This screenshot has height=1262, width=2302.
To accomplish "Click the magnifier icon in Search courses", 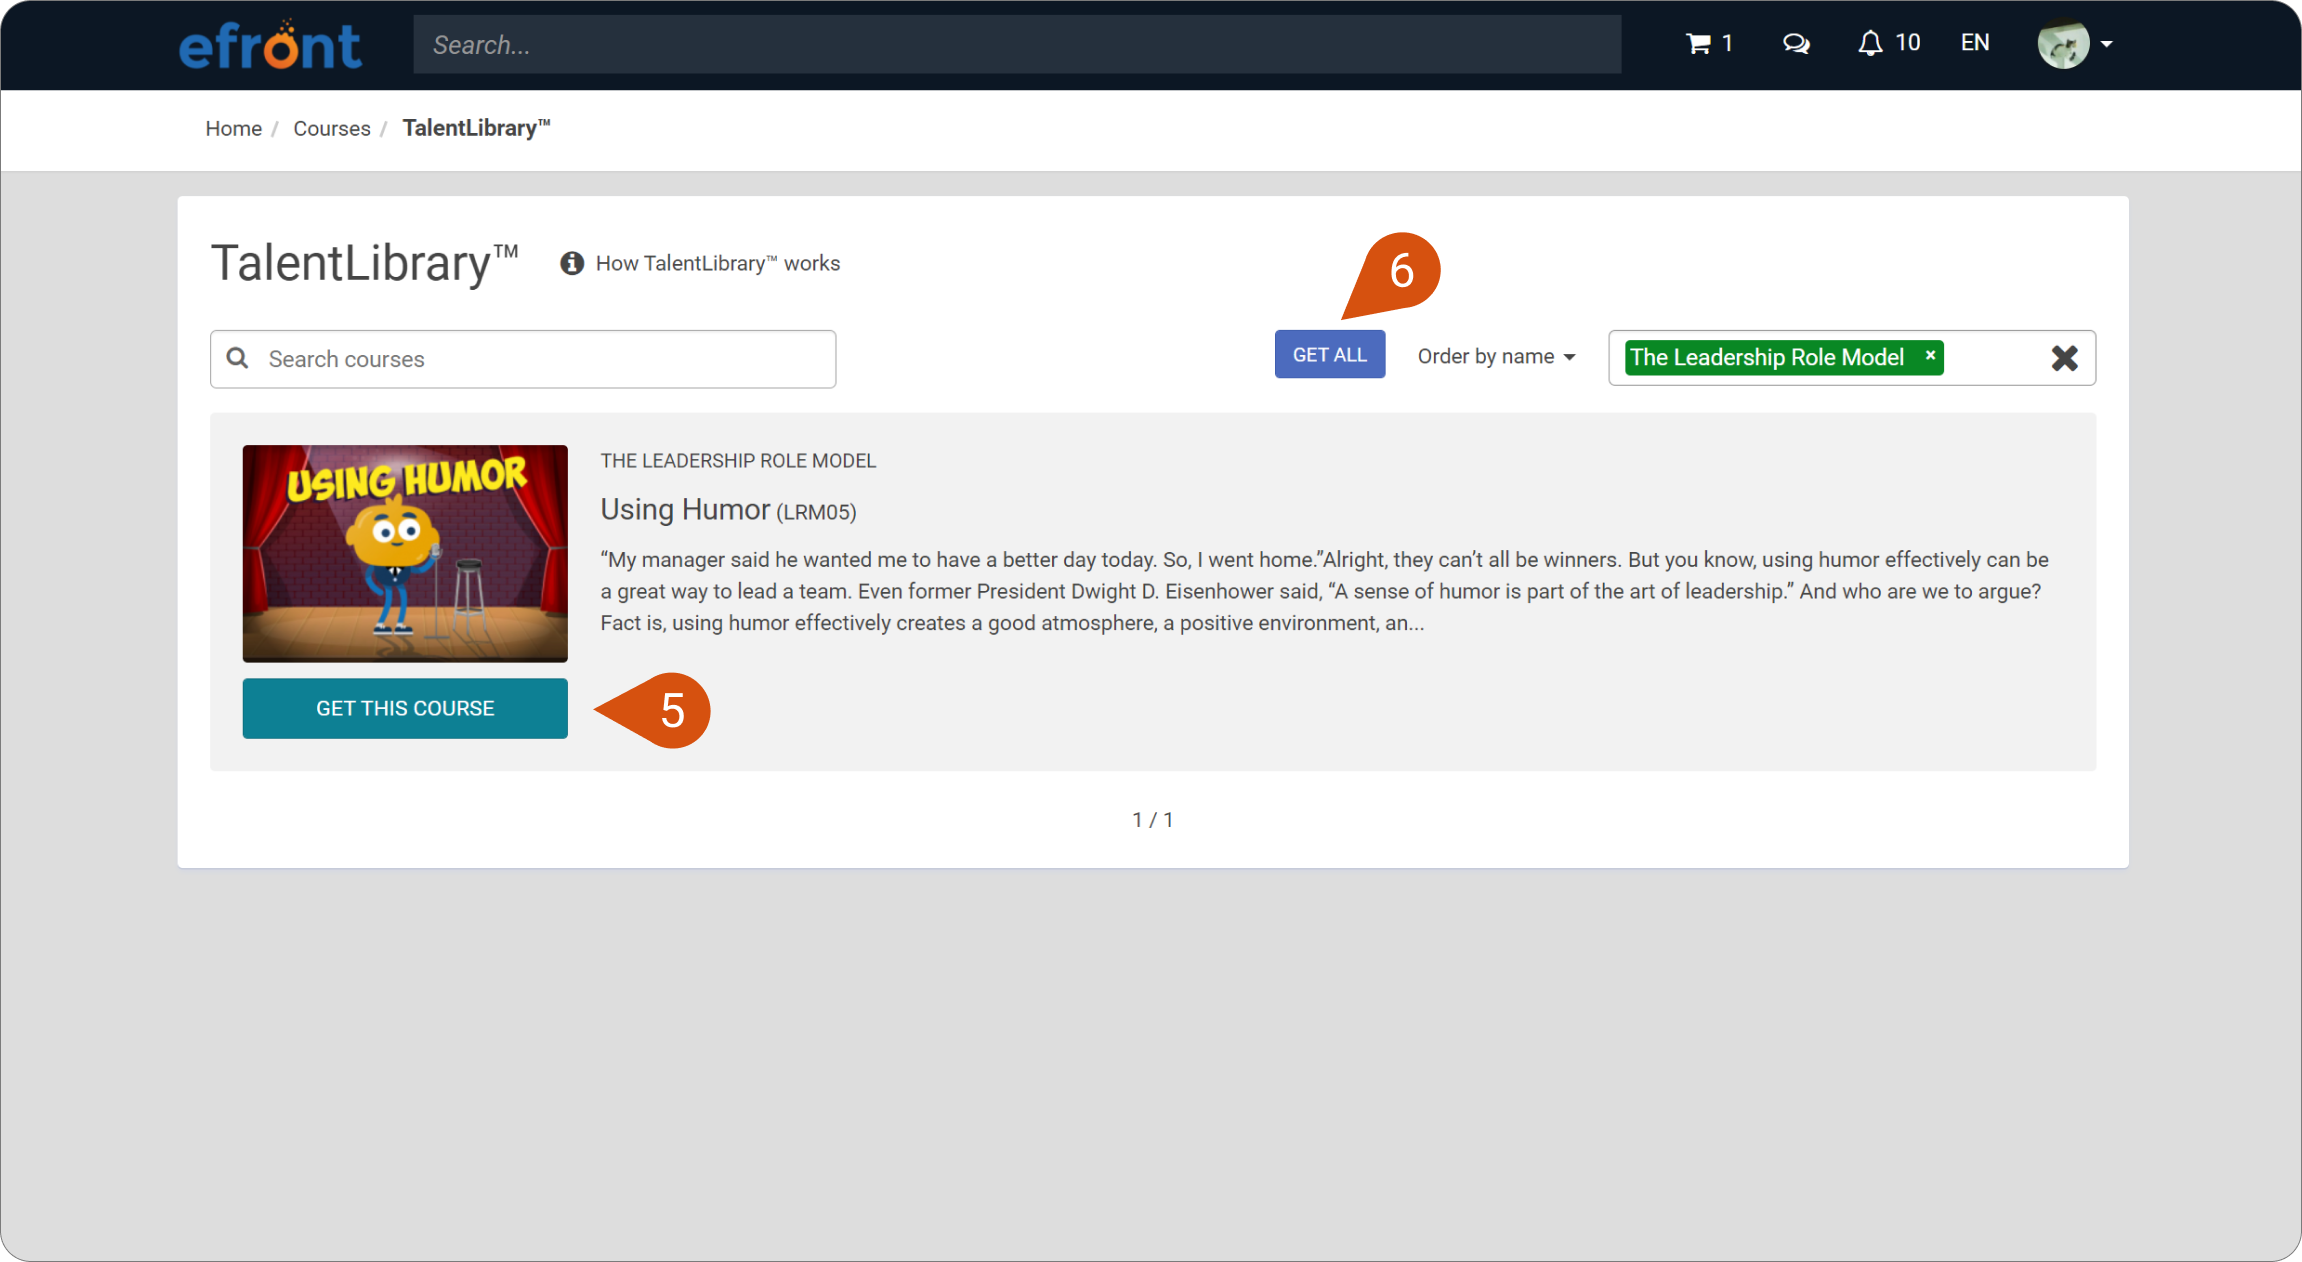I will 238,358.
